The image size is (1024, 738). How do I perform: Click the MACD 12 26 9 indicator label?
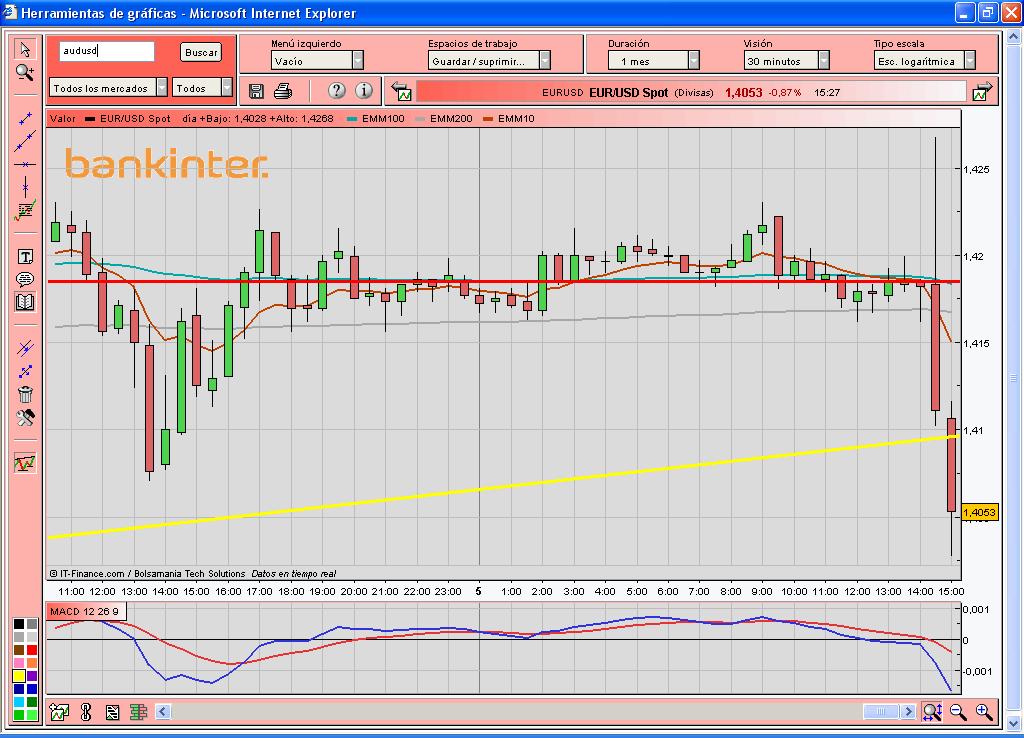(85, 611)
